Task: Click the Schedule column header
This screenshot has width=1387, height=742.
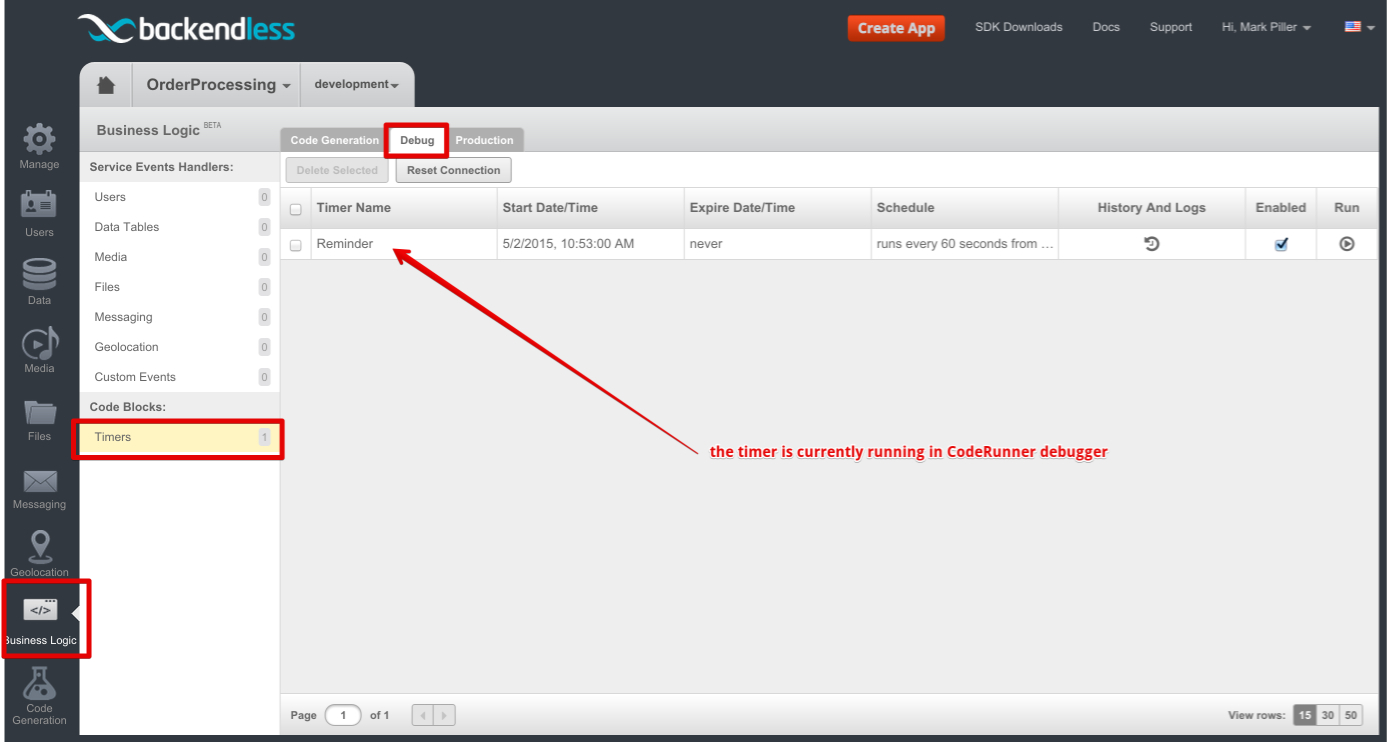Action: click(964, 208)
